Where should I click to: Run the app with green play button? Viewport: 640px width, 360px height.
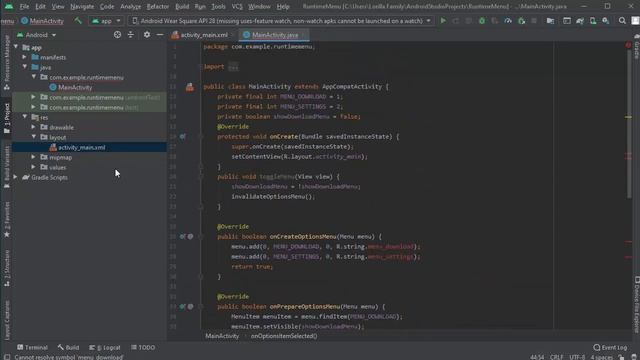tap(443, 21)
